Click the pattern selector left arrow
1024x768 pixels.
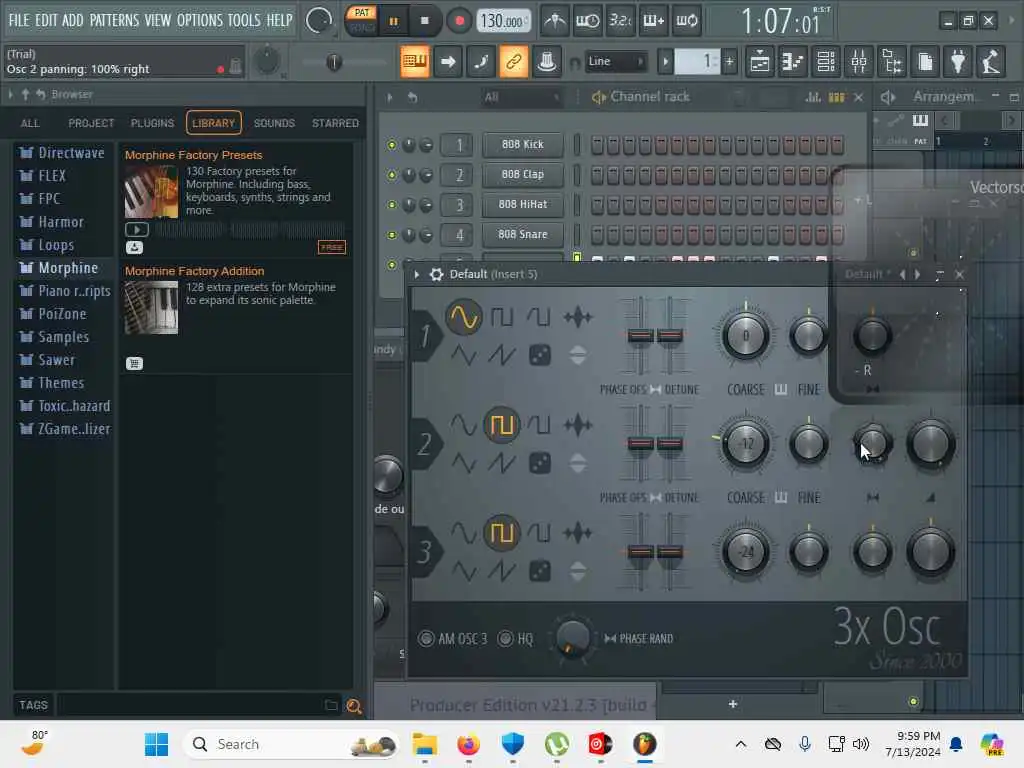[x=665, y=62]
